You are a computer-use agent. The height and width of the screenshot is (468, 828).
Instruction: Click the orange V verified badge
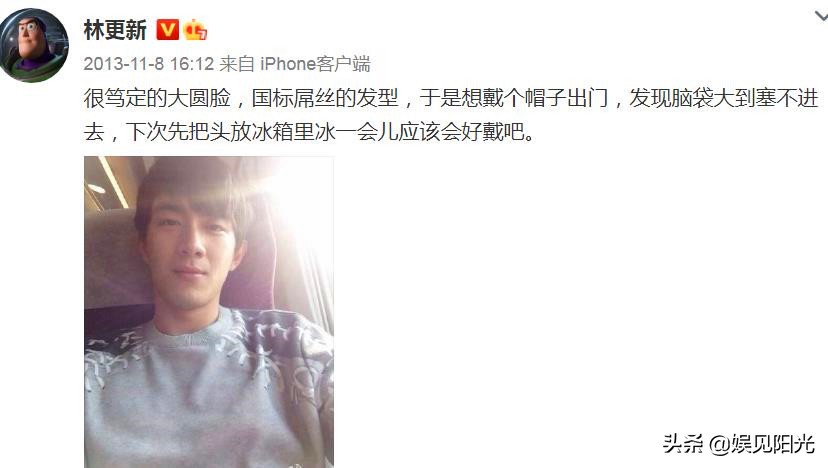[x=167, y=30]
